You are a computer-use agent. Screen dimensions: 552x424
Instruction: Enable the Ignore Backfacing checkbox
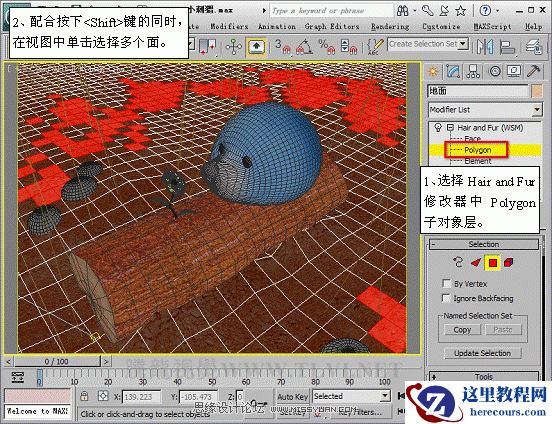coord(446,298)
